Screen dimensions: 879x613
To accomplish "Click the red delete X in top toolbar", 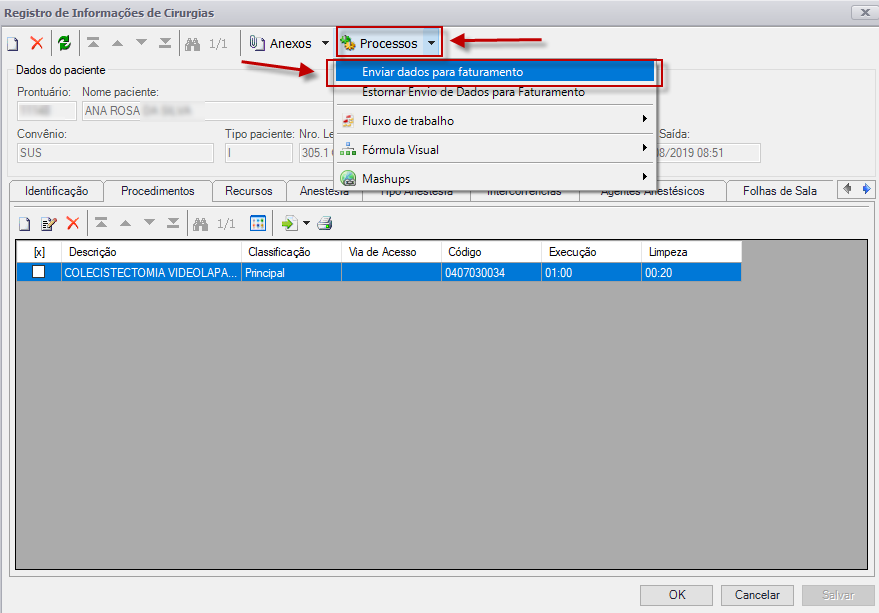I will pyautogui.click(x=36, y=43).
